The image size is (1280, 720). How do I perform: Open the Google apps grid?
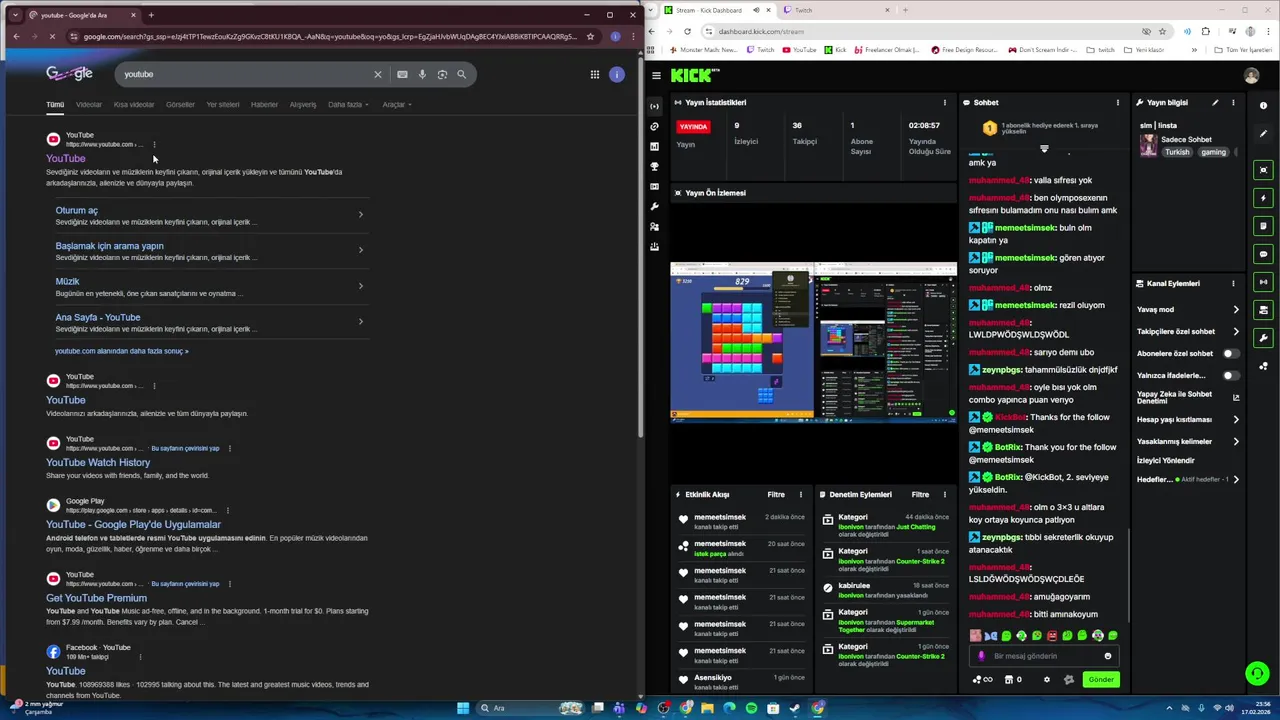[x=594, y=74]
